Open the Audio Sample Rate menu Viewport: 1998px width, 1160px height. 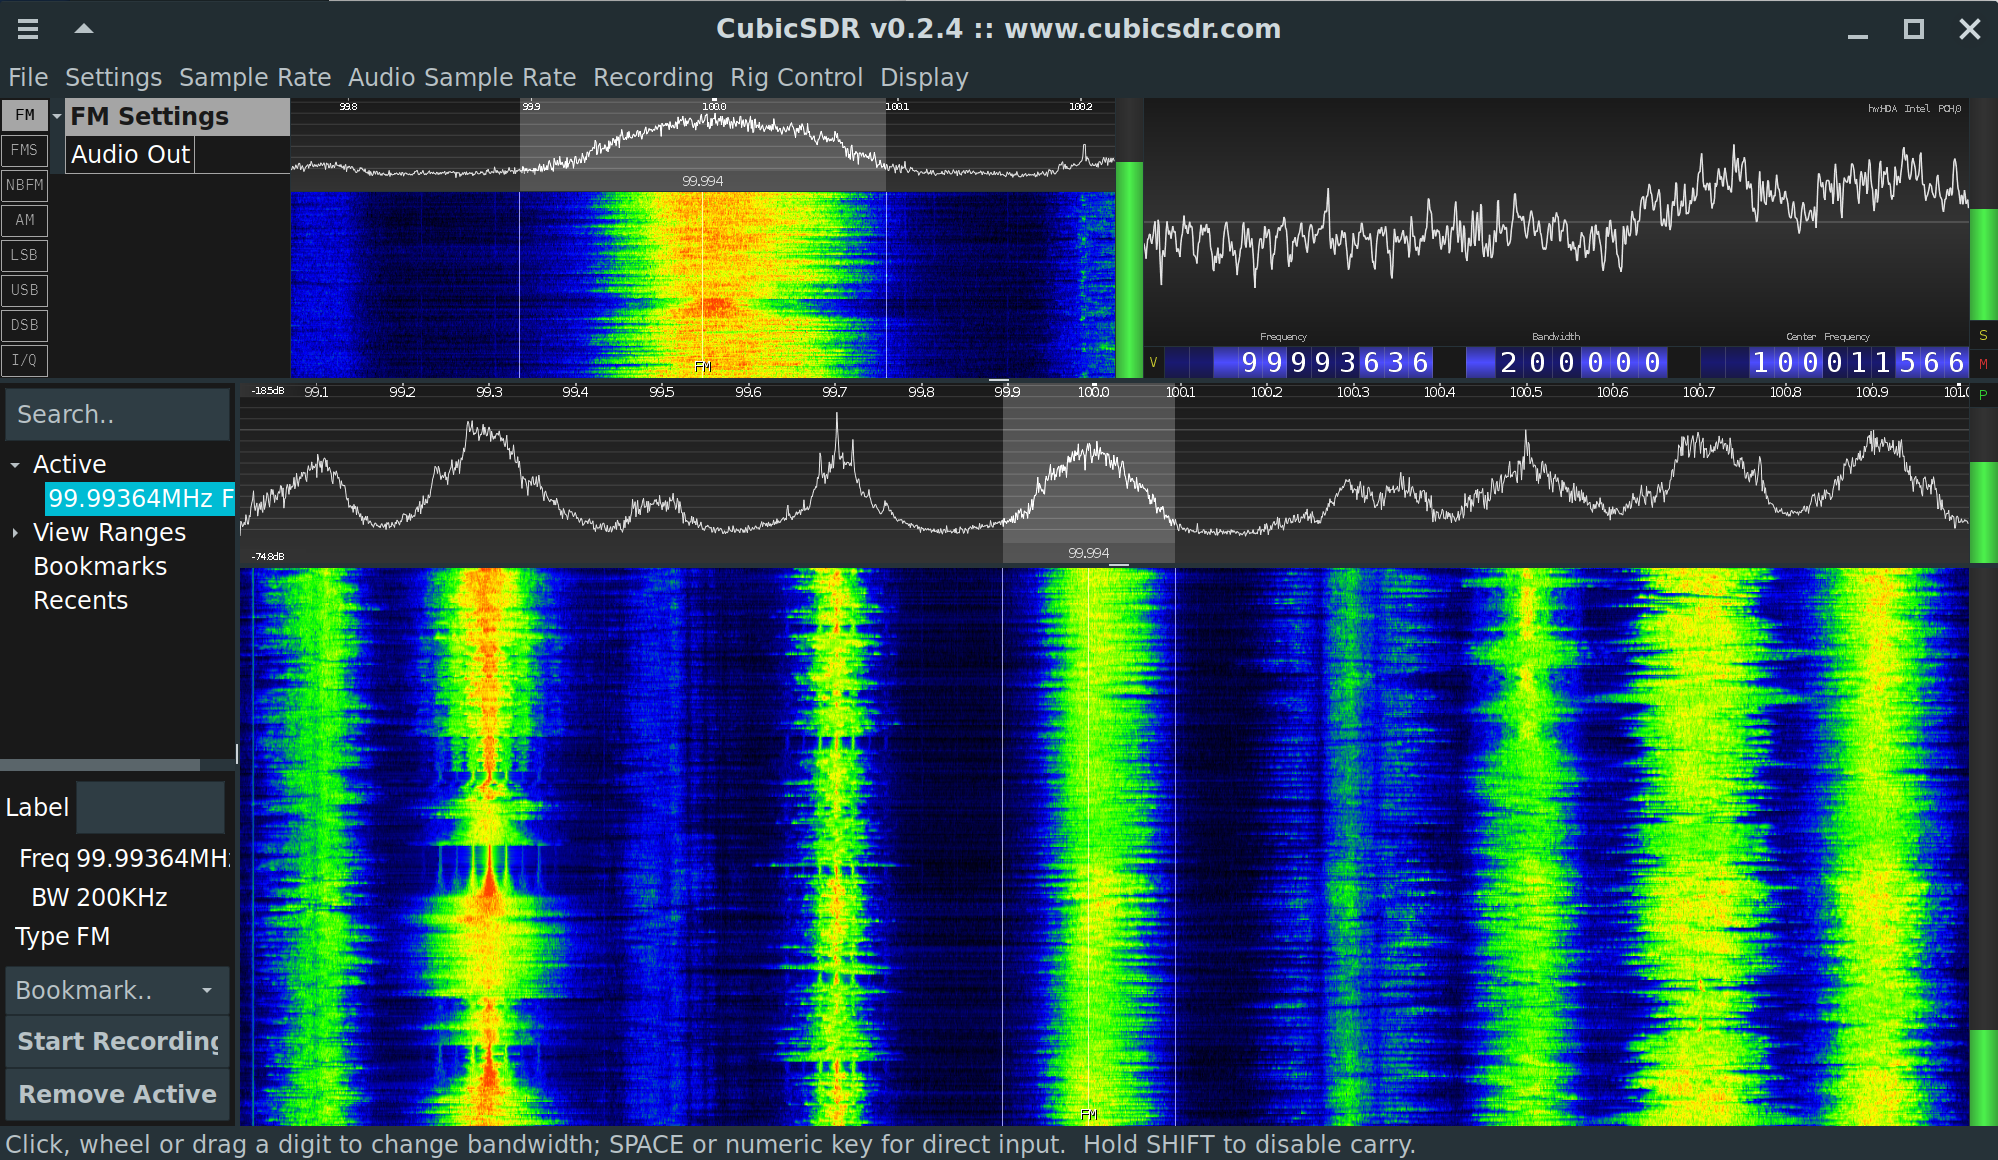[462, 77]
